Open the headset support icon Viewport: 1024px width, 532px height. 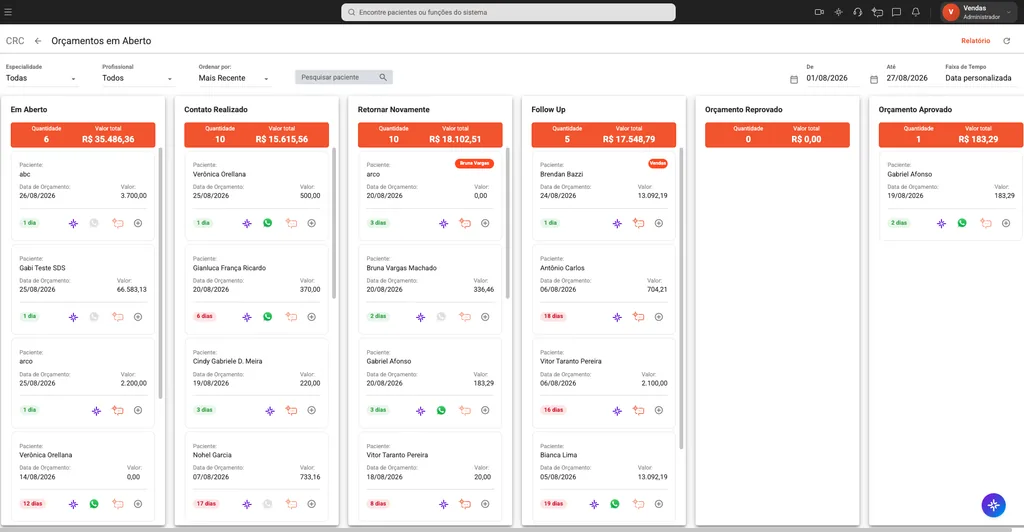click(x=857, y=12)
